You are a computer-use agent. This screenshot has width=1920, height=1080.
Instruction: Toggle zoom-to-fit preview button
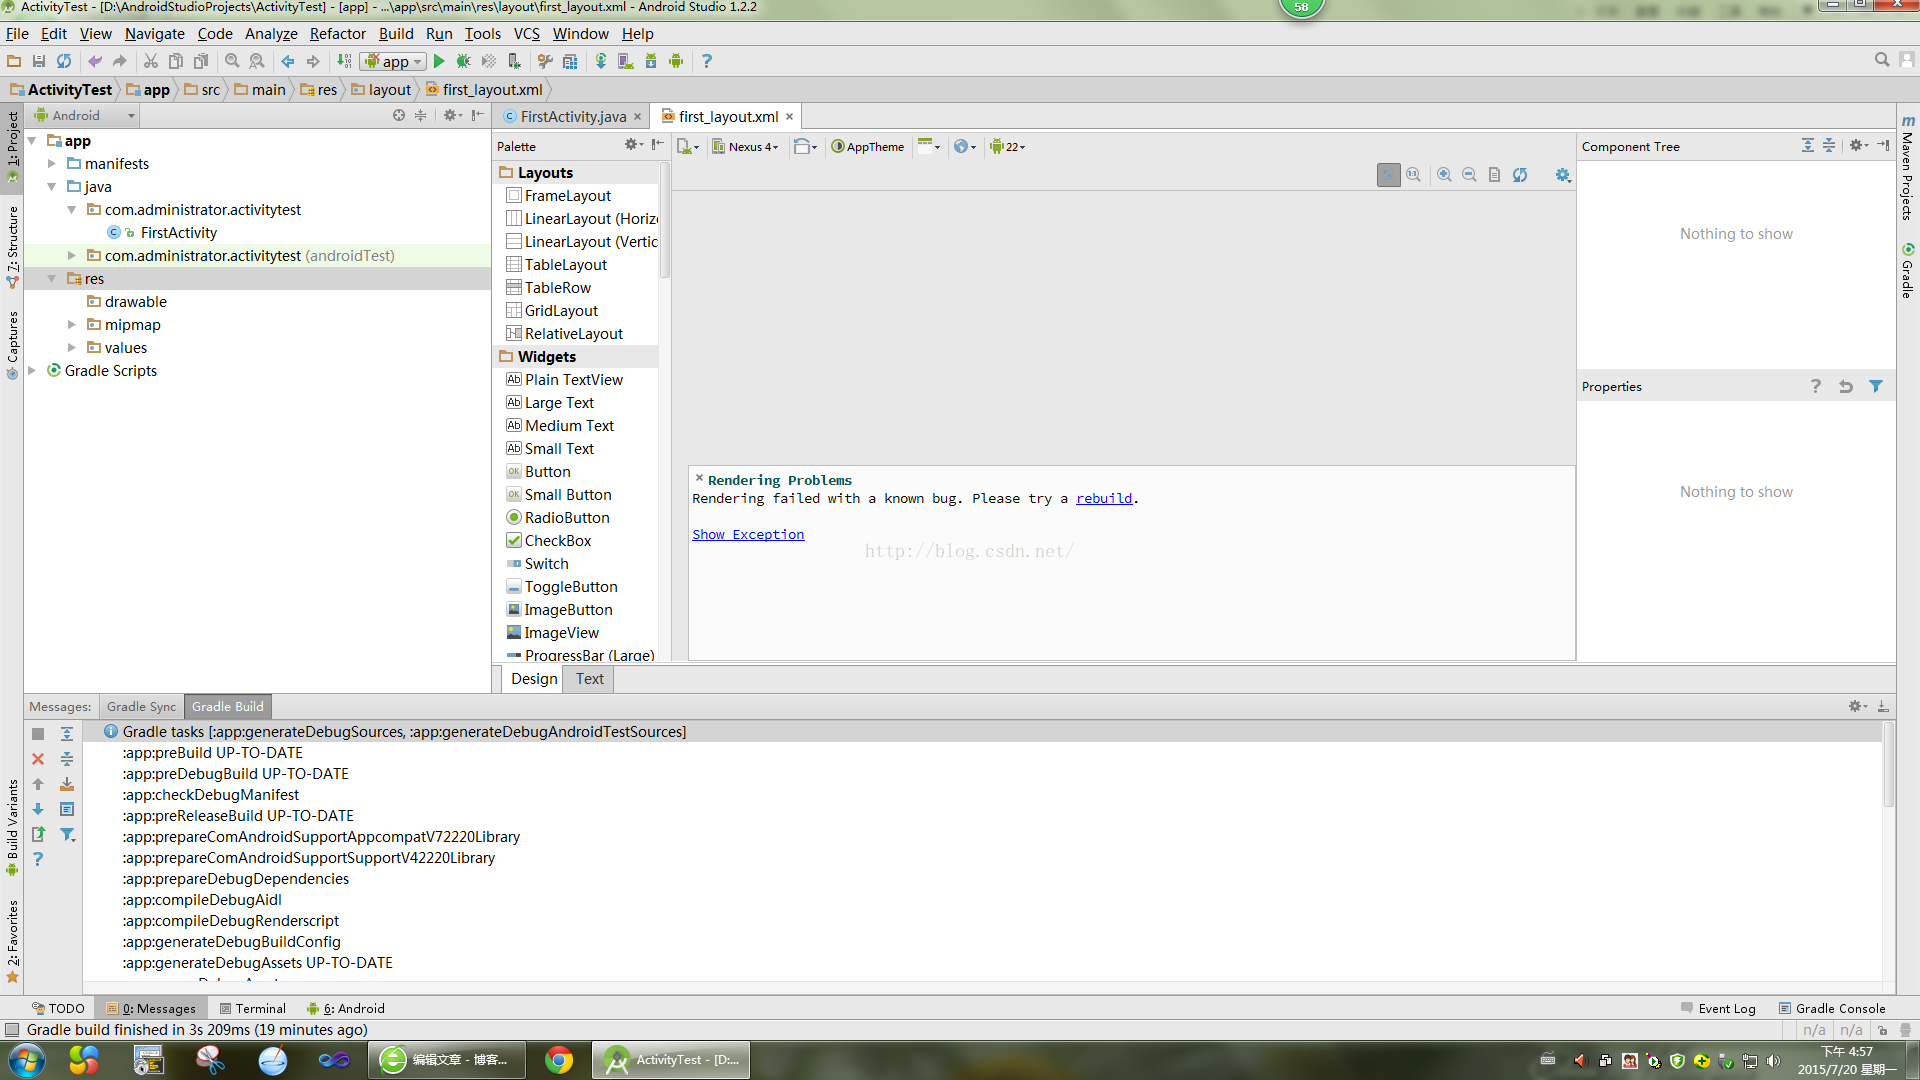pos(1389,175)
